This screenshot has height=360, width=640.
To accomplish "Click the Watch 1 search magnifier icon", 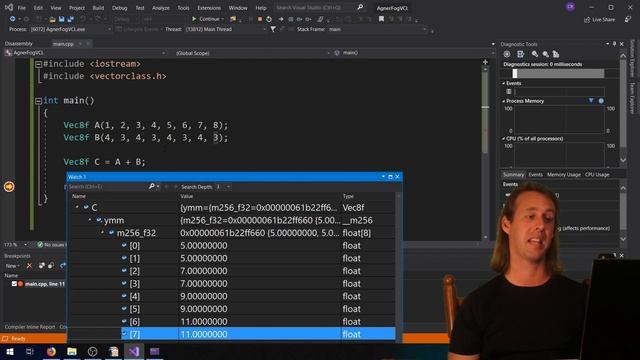I will 151,186.
